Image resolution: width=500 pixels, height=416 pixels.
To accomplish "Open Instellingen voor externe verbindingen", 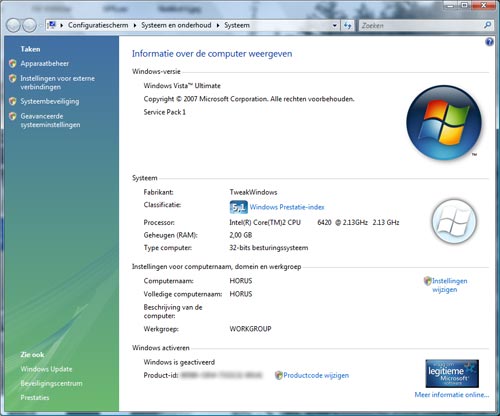I will (x=57, y=82).
